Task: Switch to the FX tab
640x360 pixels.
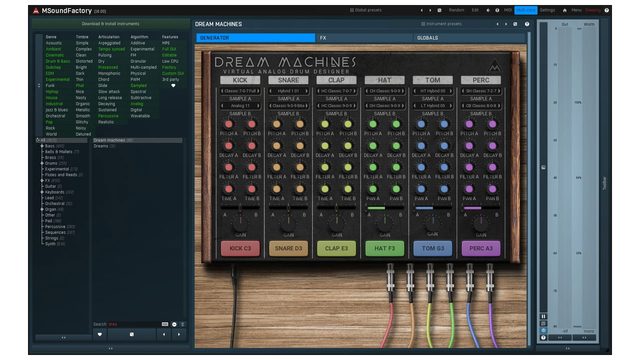Action: pos(364,38)
